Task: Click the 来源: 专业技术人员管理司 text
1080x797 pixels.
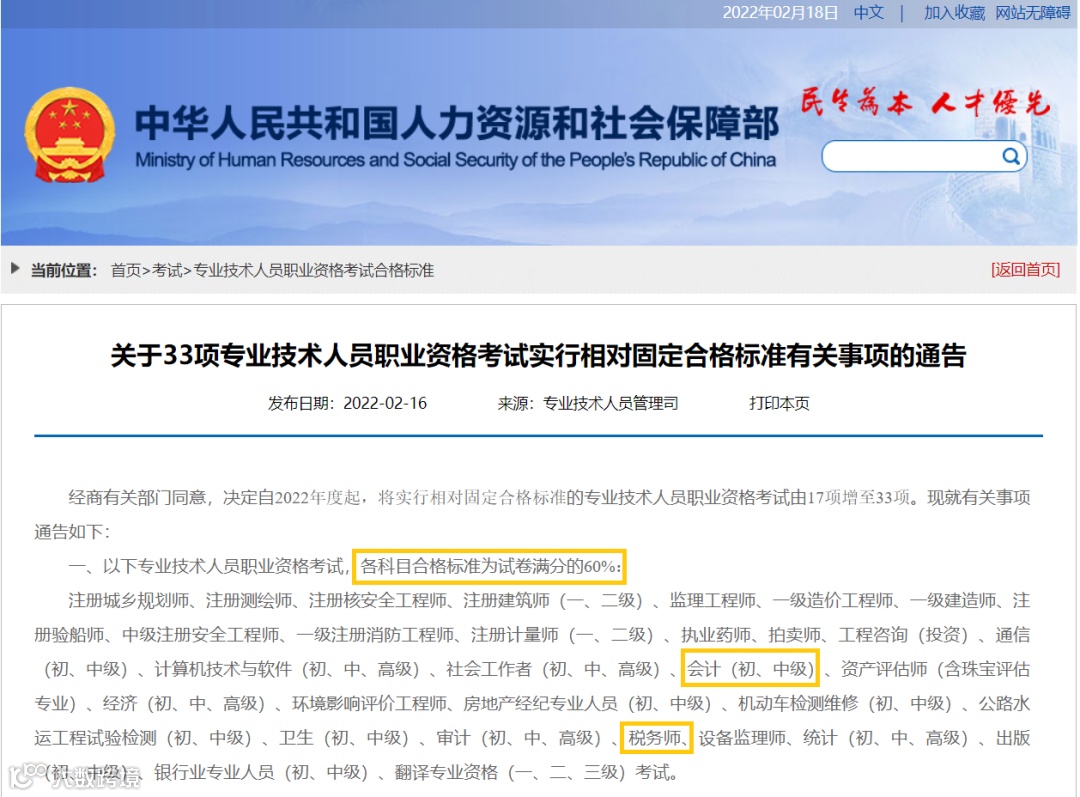Action: click(588, 403)
